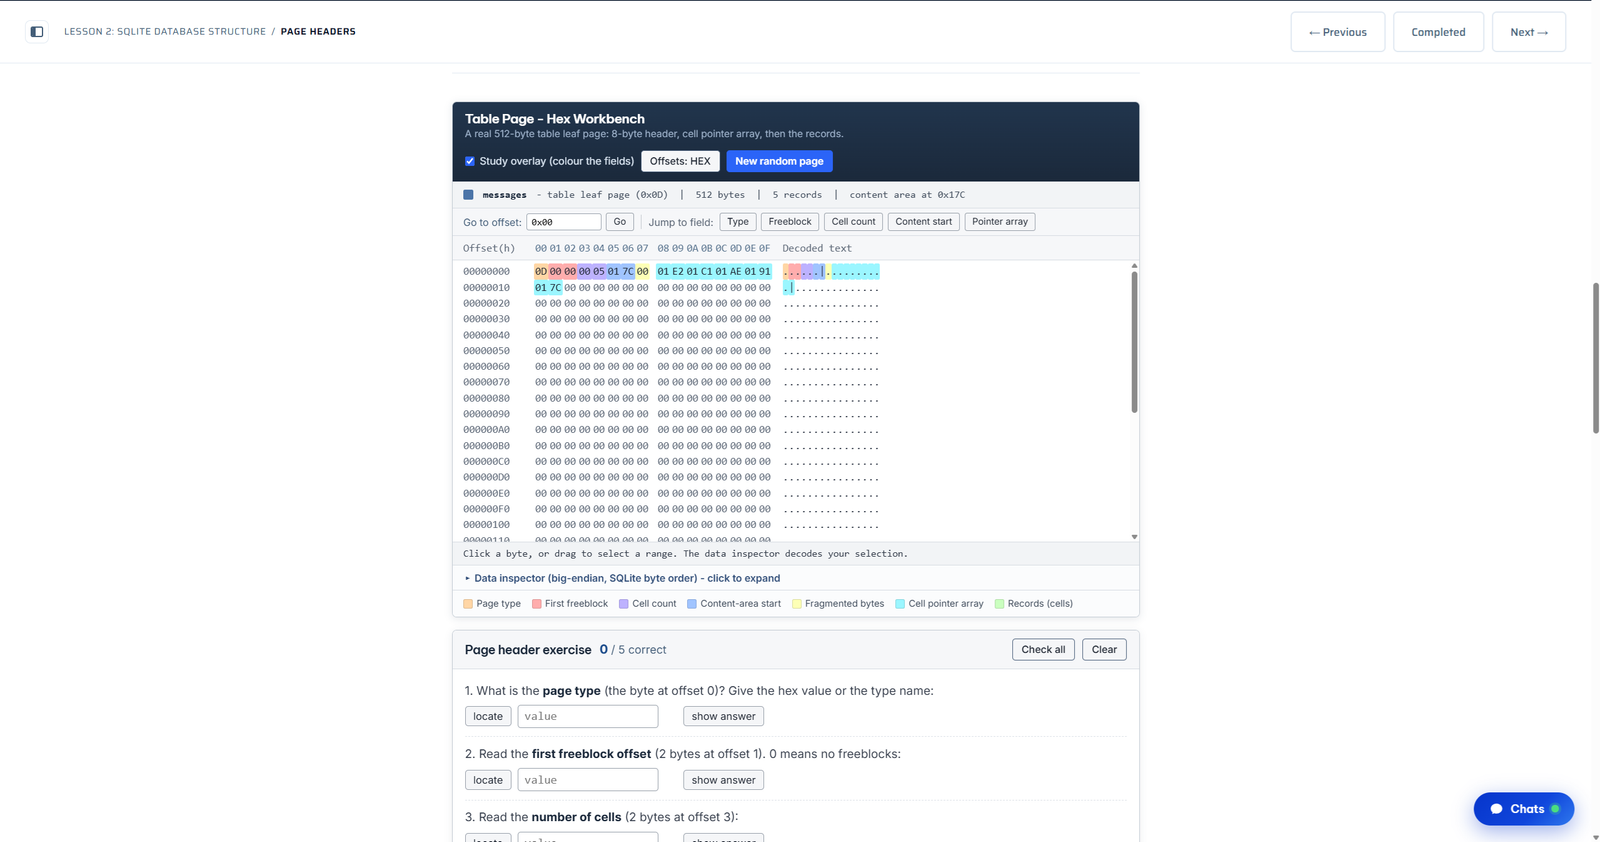Screen dimensions: 1600x842
Task: Click the PAGE HEADERS breadcrumb text
Action: 318,32
